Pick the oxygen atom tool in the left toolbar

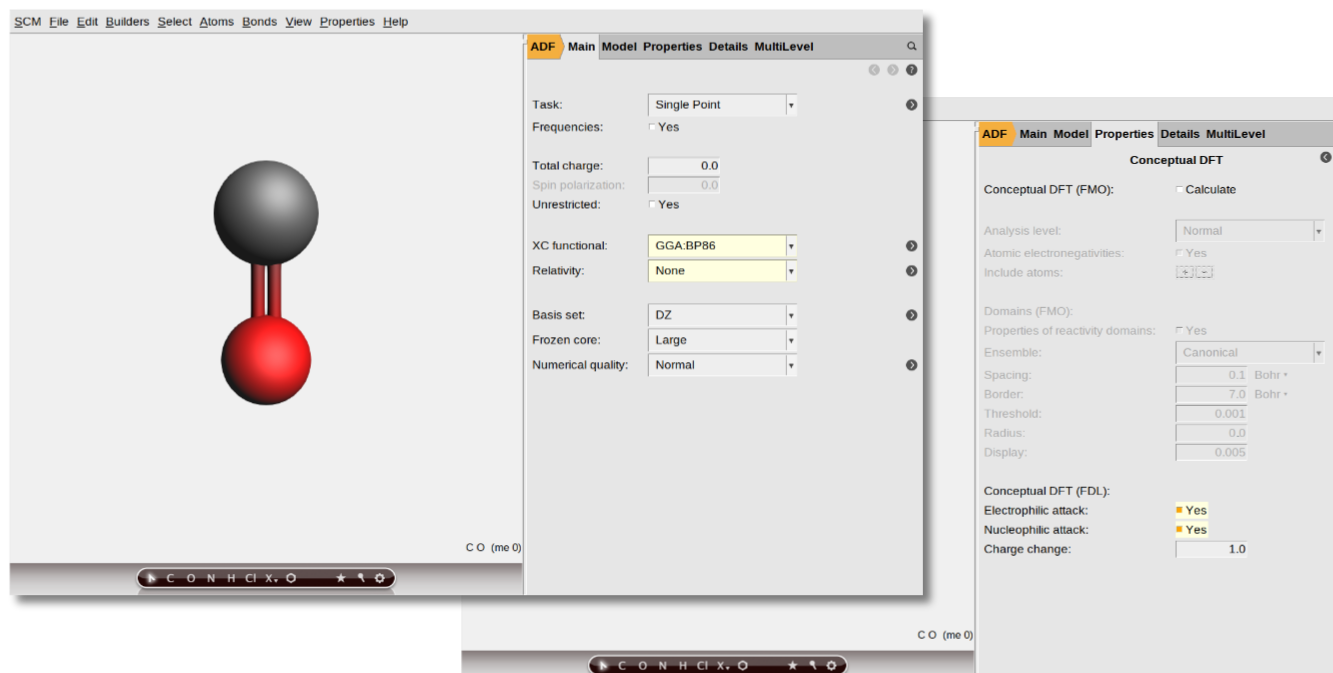pyautogui.click(x=190, y=578)
